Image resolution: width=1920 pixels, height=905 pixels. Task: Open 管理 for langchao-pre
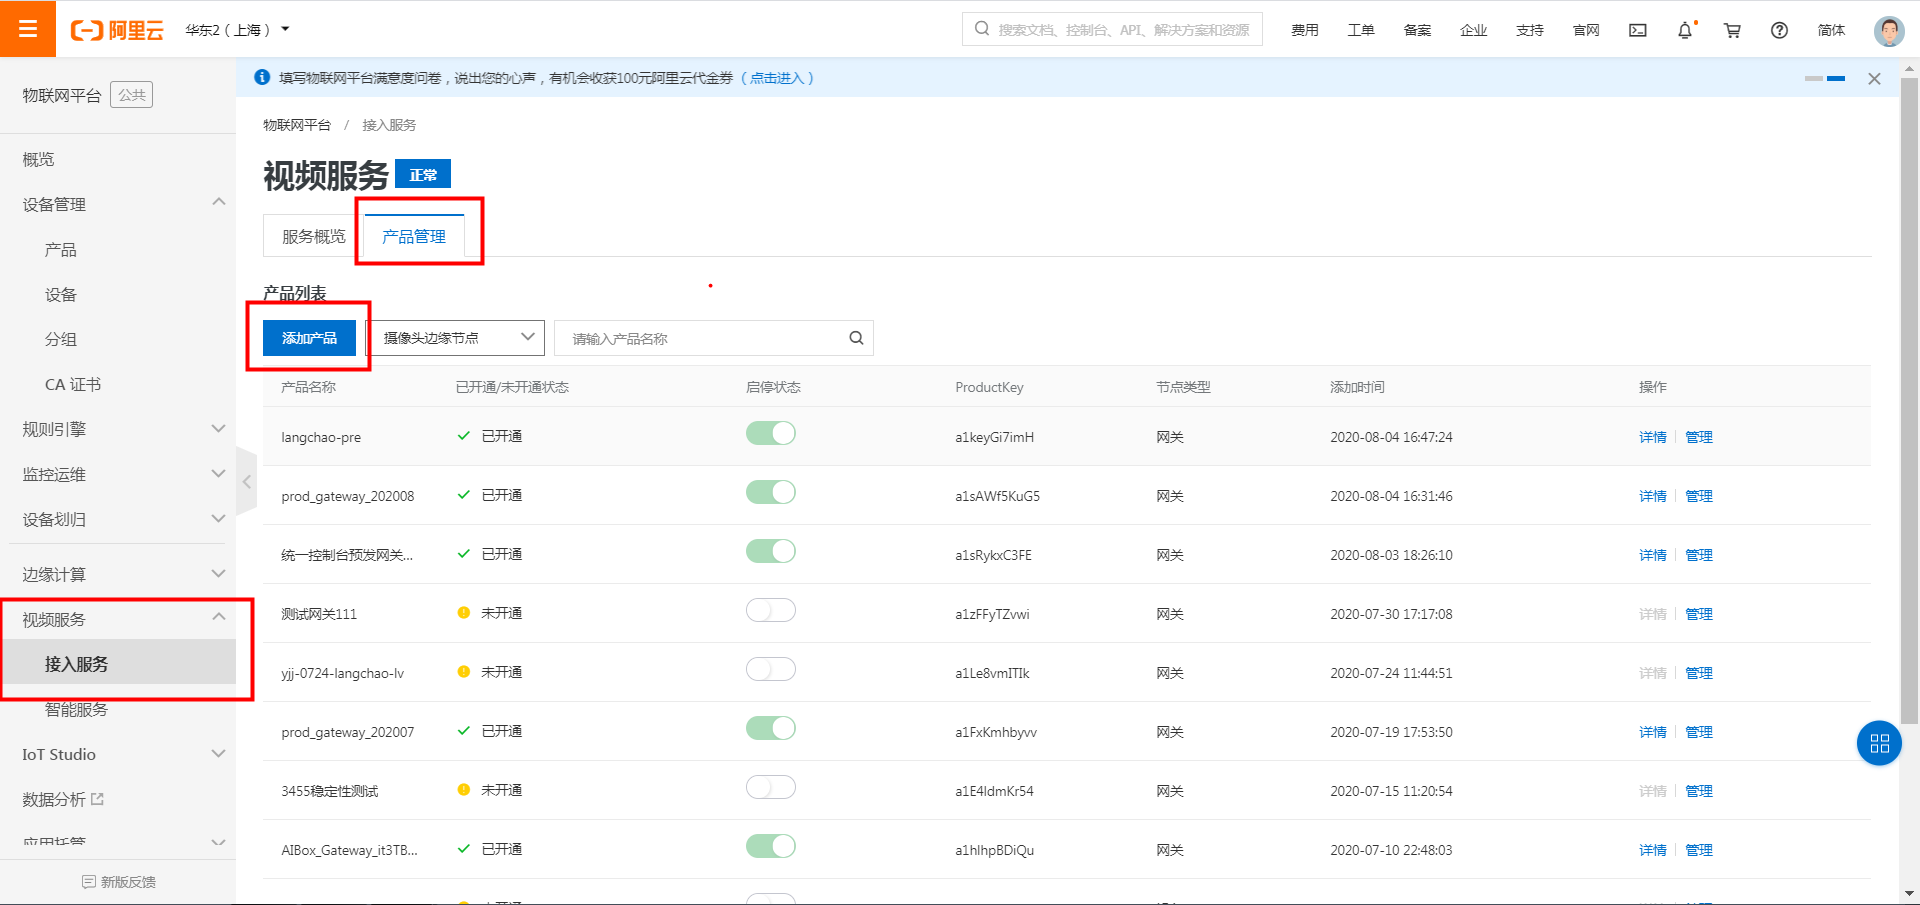pyautogui.click(x=1698, y=437)
